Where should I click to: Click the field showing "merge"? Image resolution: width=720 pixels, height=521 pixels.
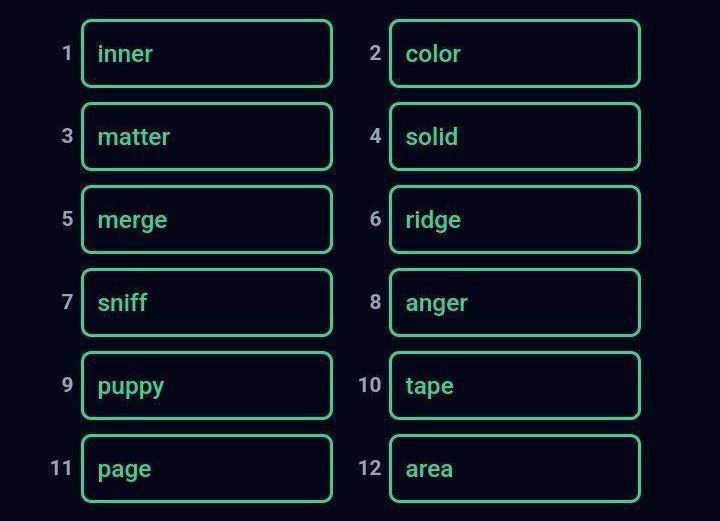click(207, 219)
